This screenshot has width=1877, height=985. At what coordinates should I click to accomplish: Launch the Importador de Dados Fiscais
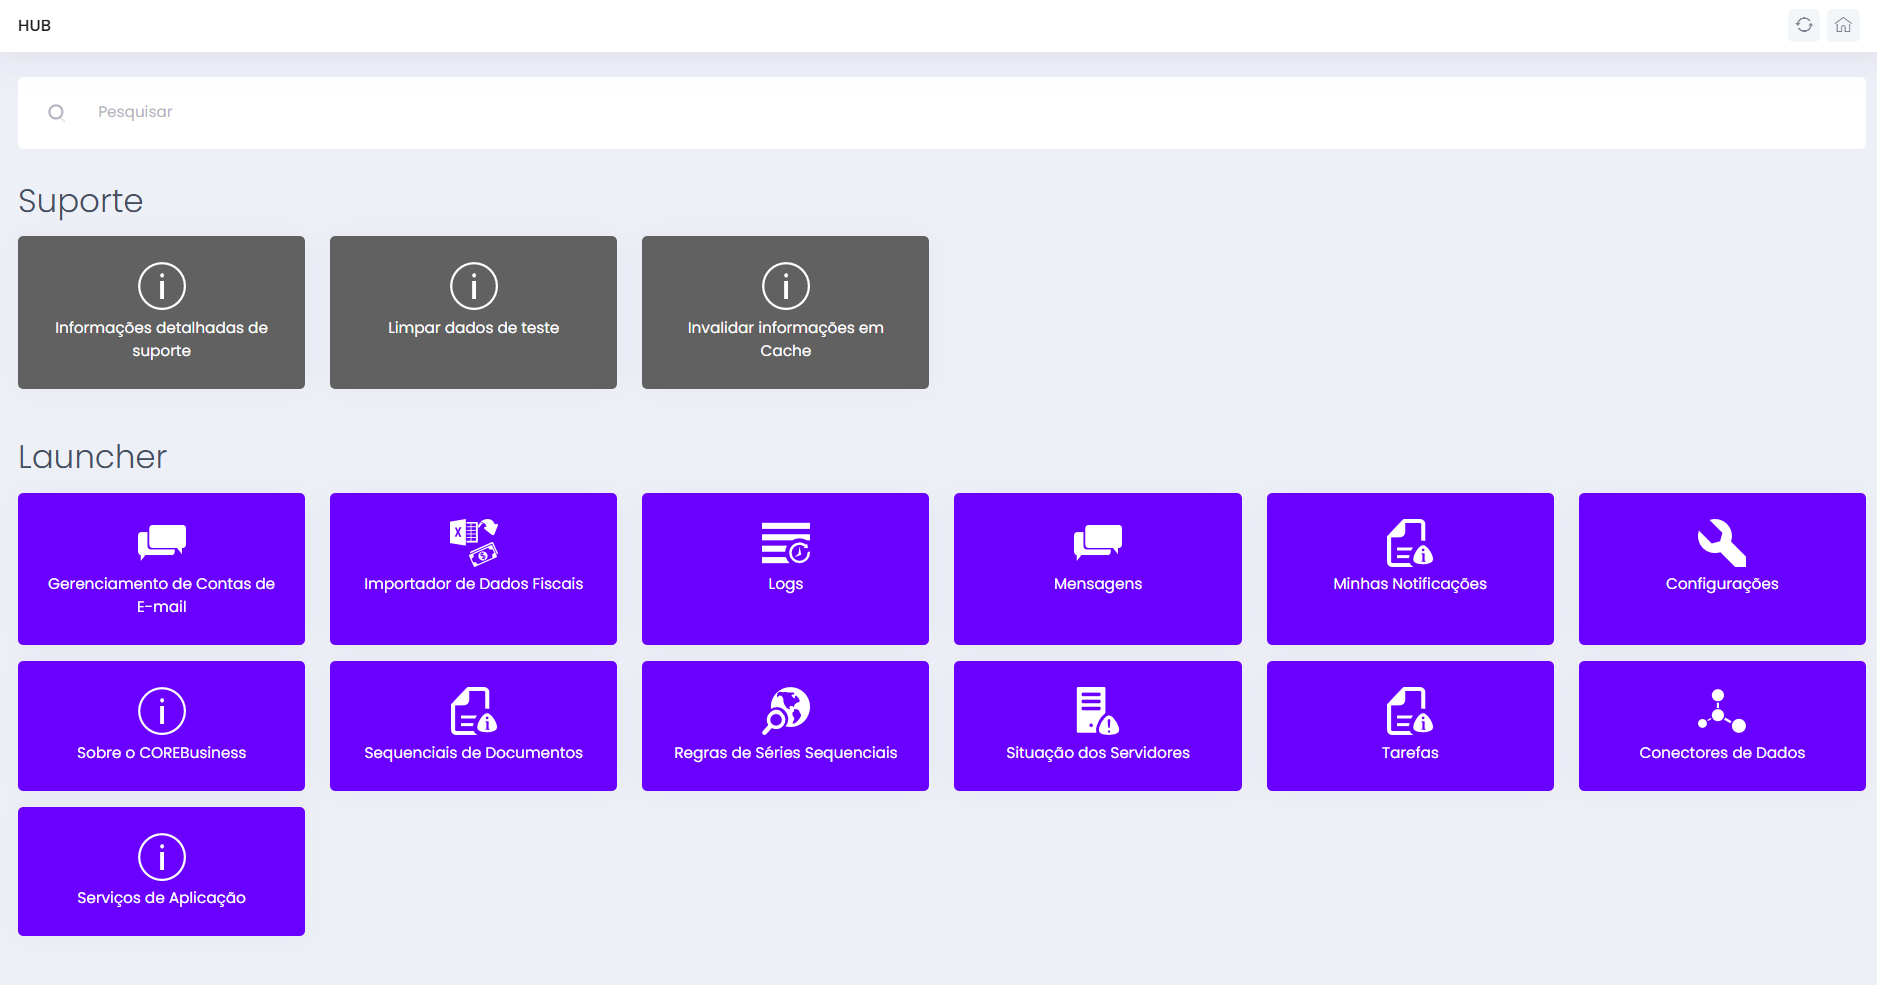click(x=473, y=568)
